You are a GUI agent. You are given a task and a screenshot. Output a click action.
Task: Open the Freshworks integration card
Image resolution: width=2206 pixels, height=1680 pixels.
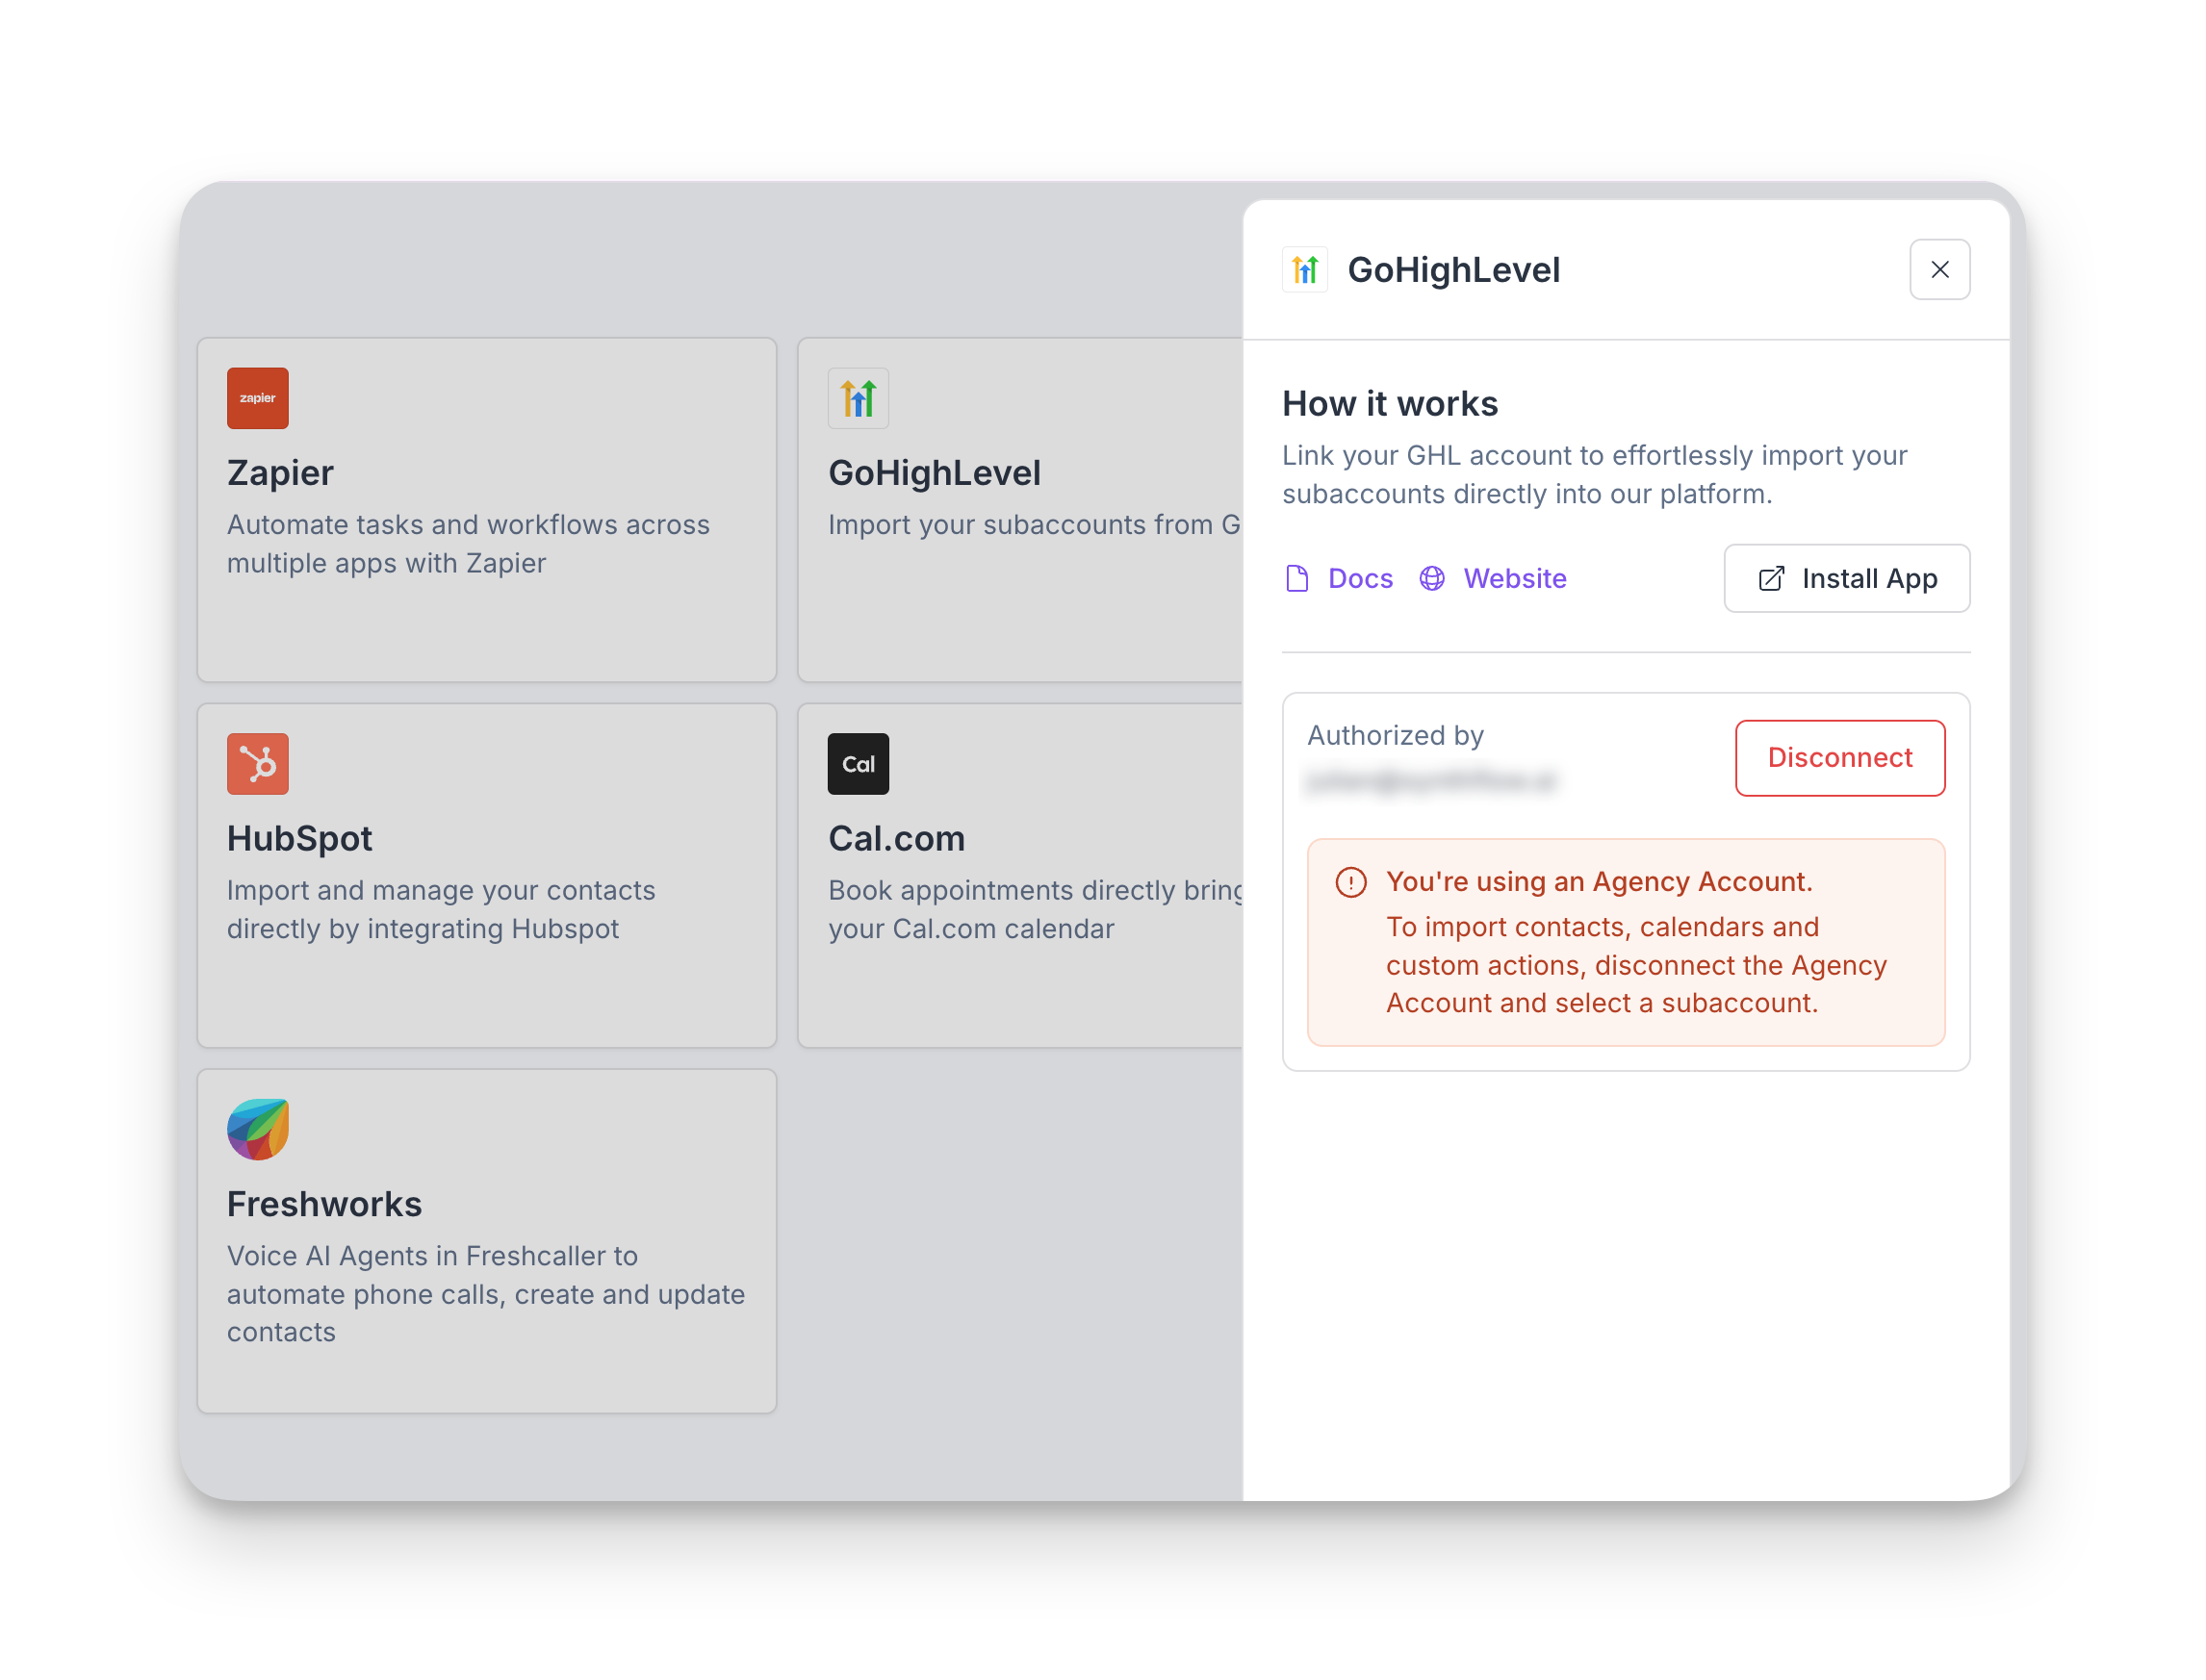point(486,1240)
